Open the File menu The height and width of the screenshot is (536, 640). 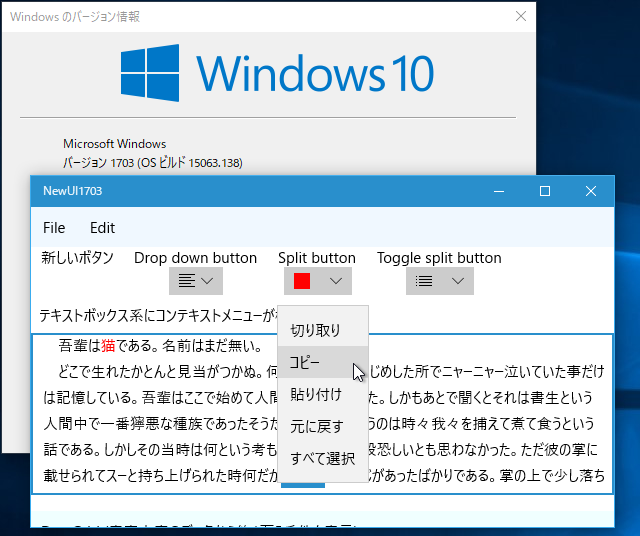click(x=54, y=227)
